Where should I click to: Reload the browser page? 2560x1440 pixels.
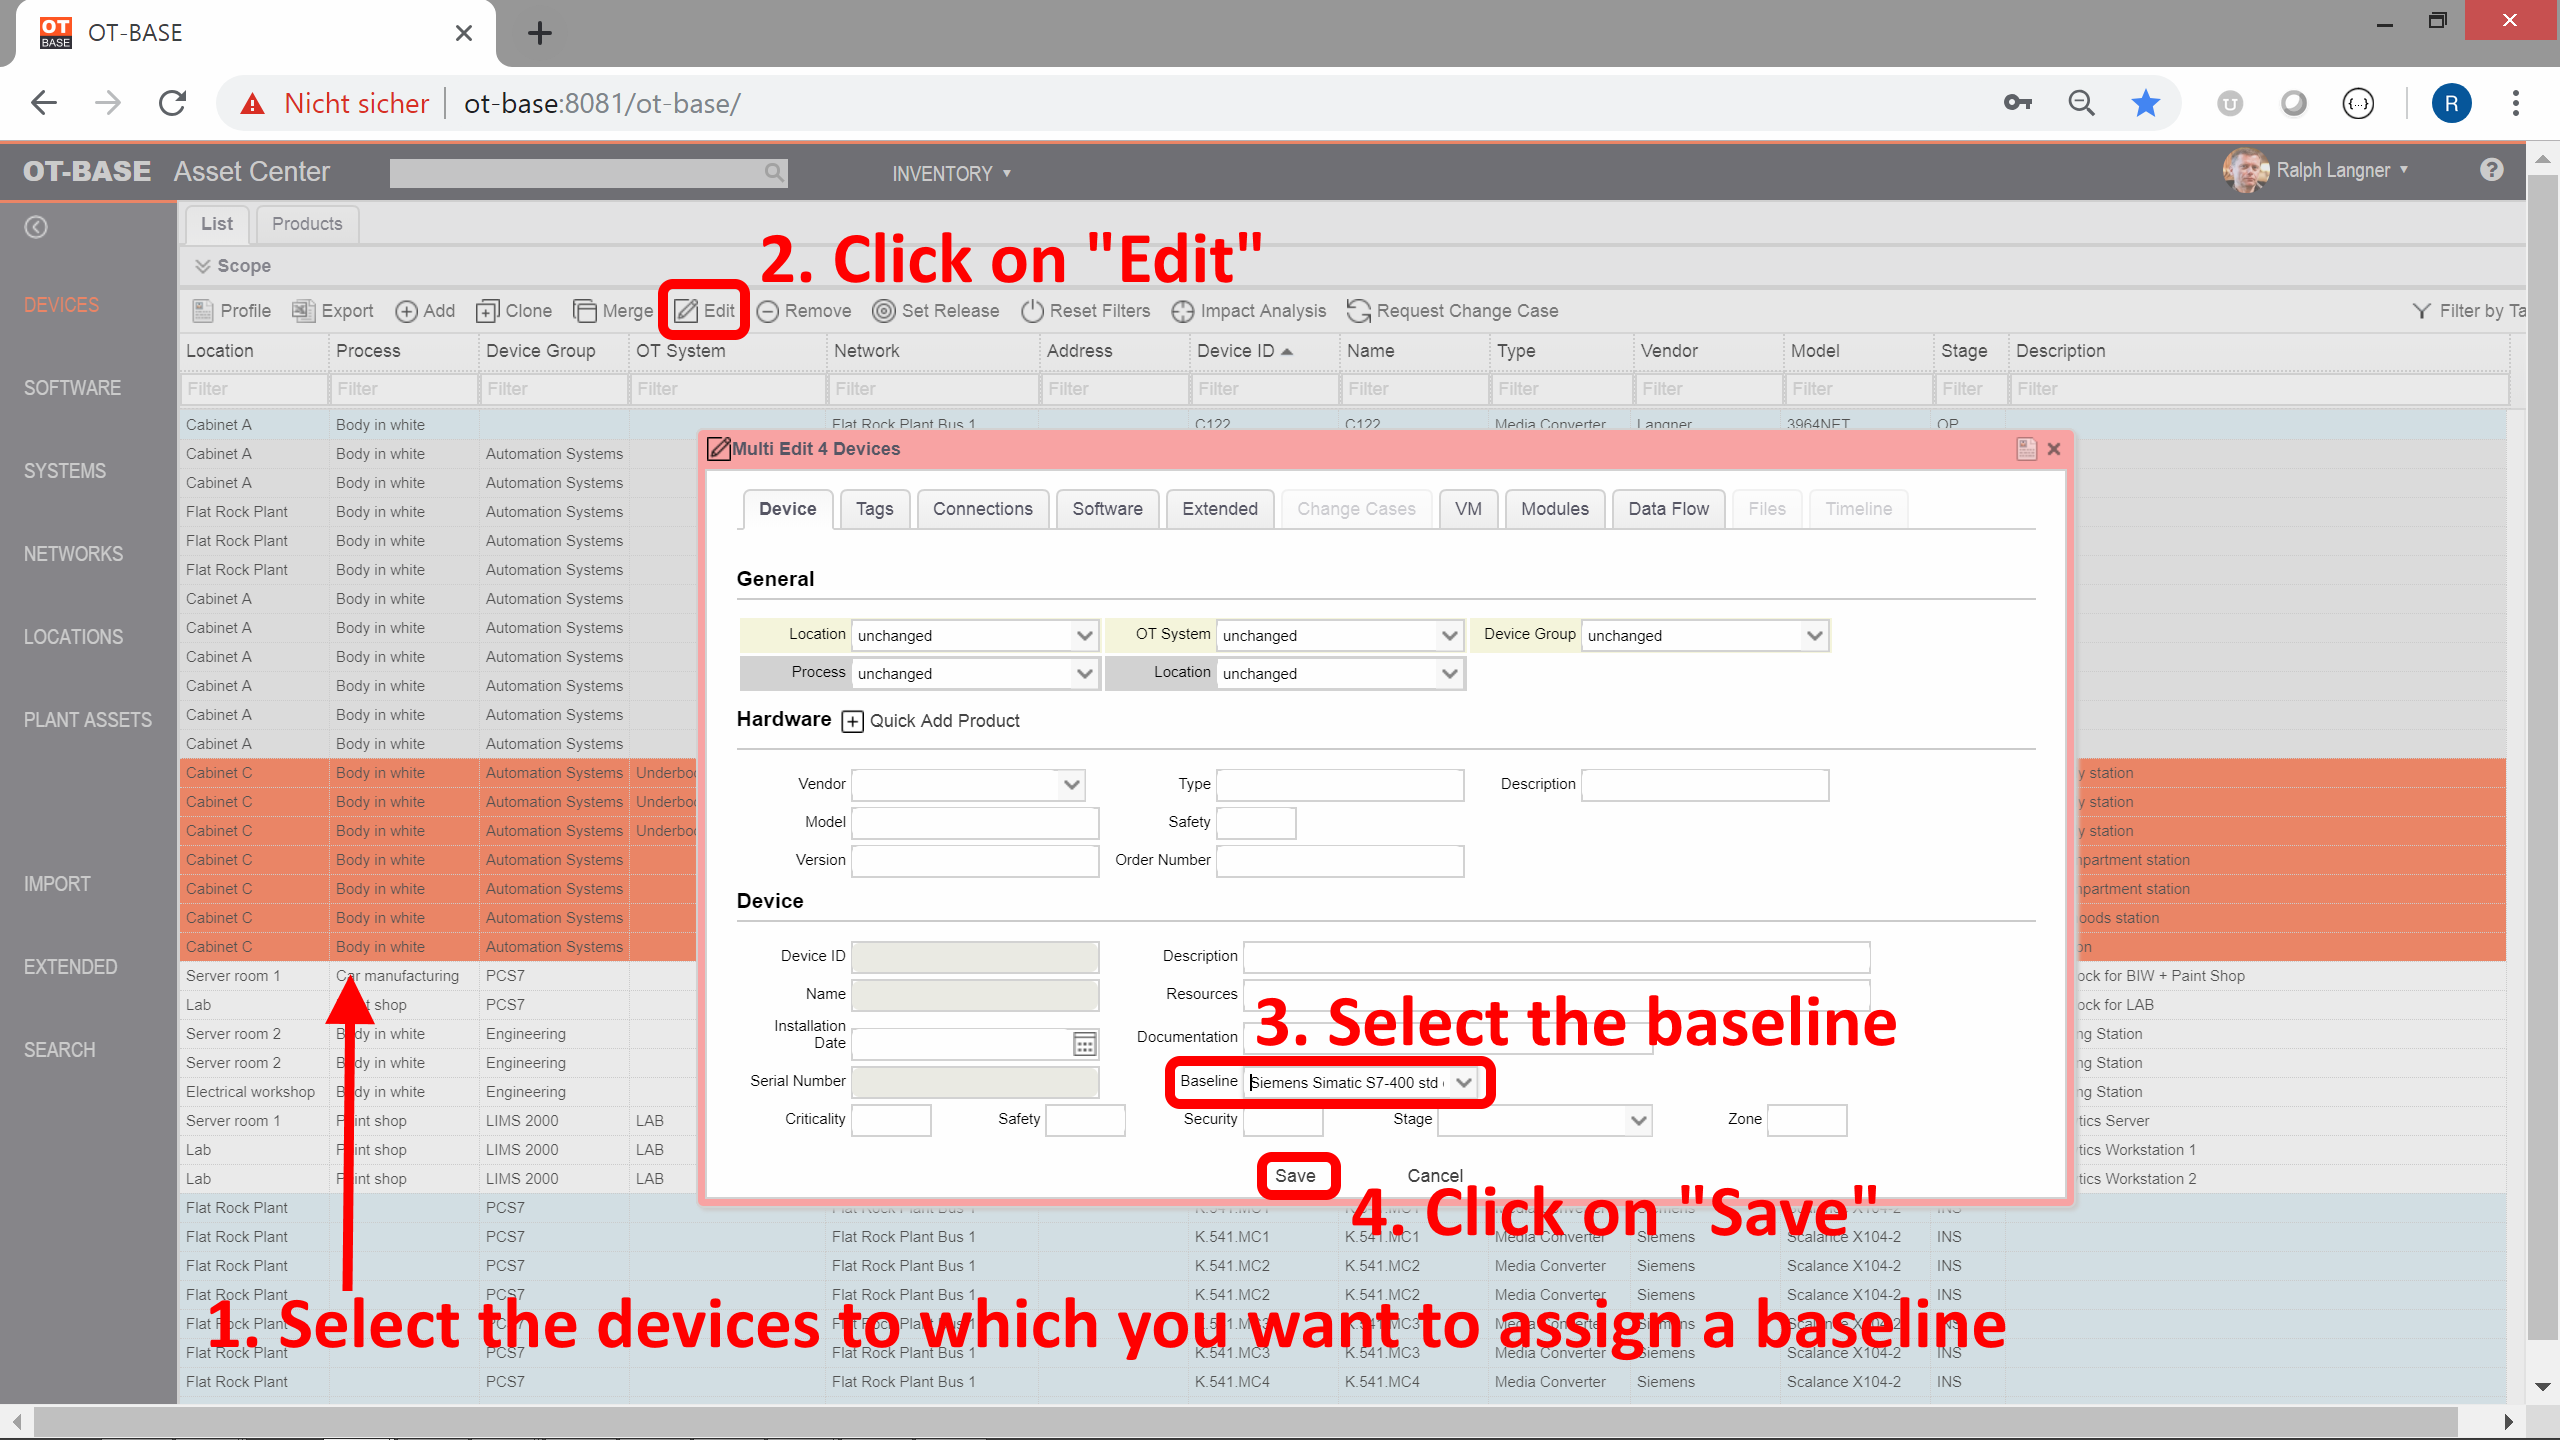point(173,103)
